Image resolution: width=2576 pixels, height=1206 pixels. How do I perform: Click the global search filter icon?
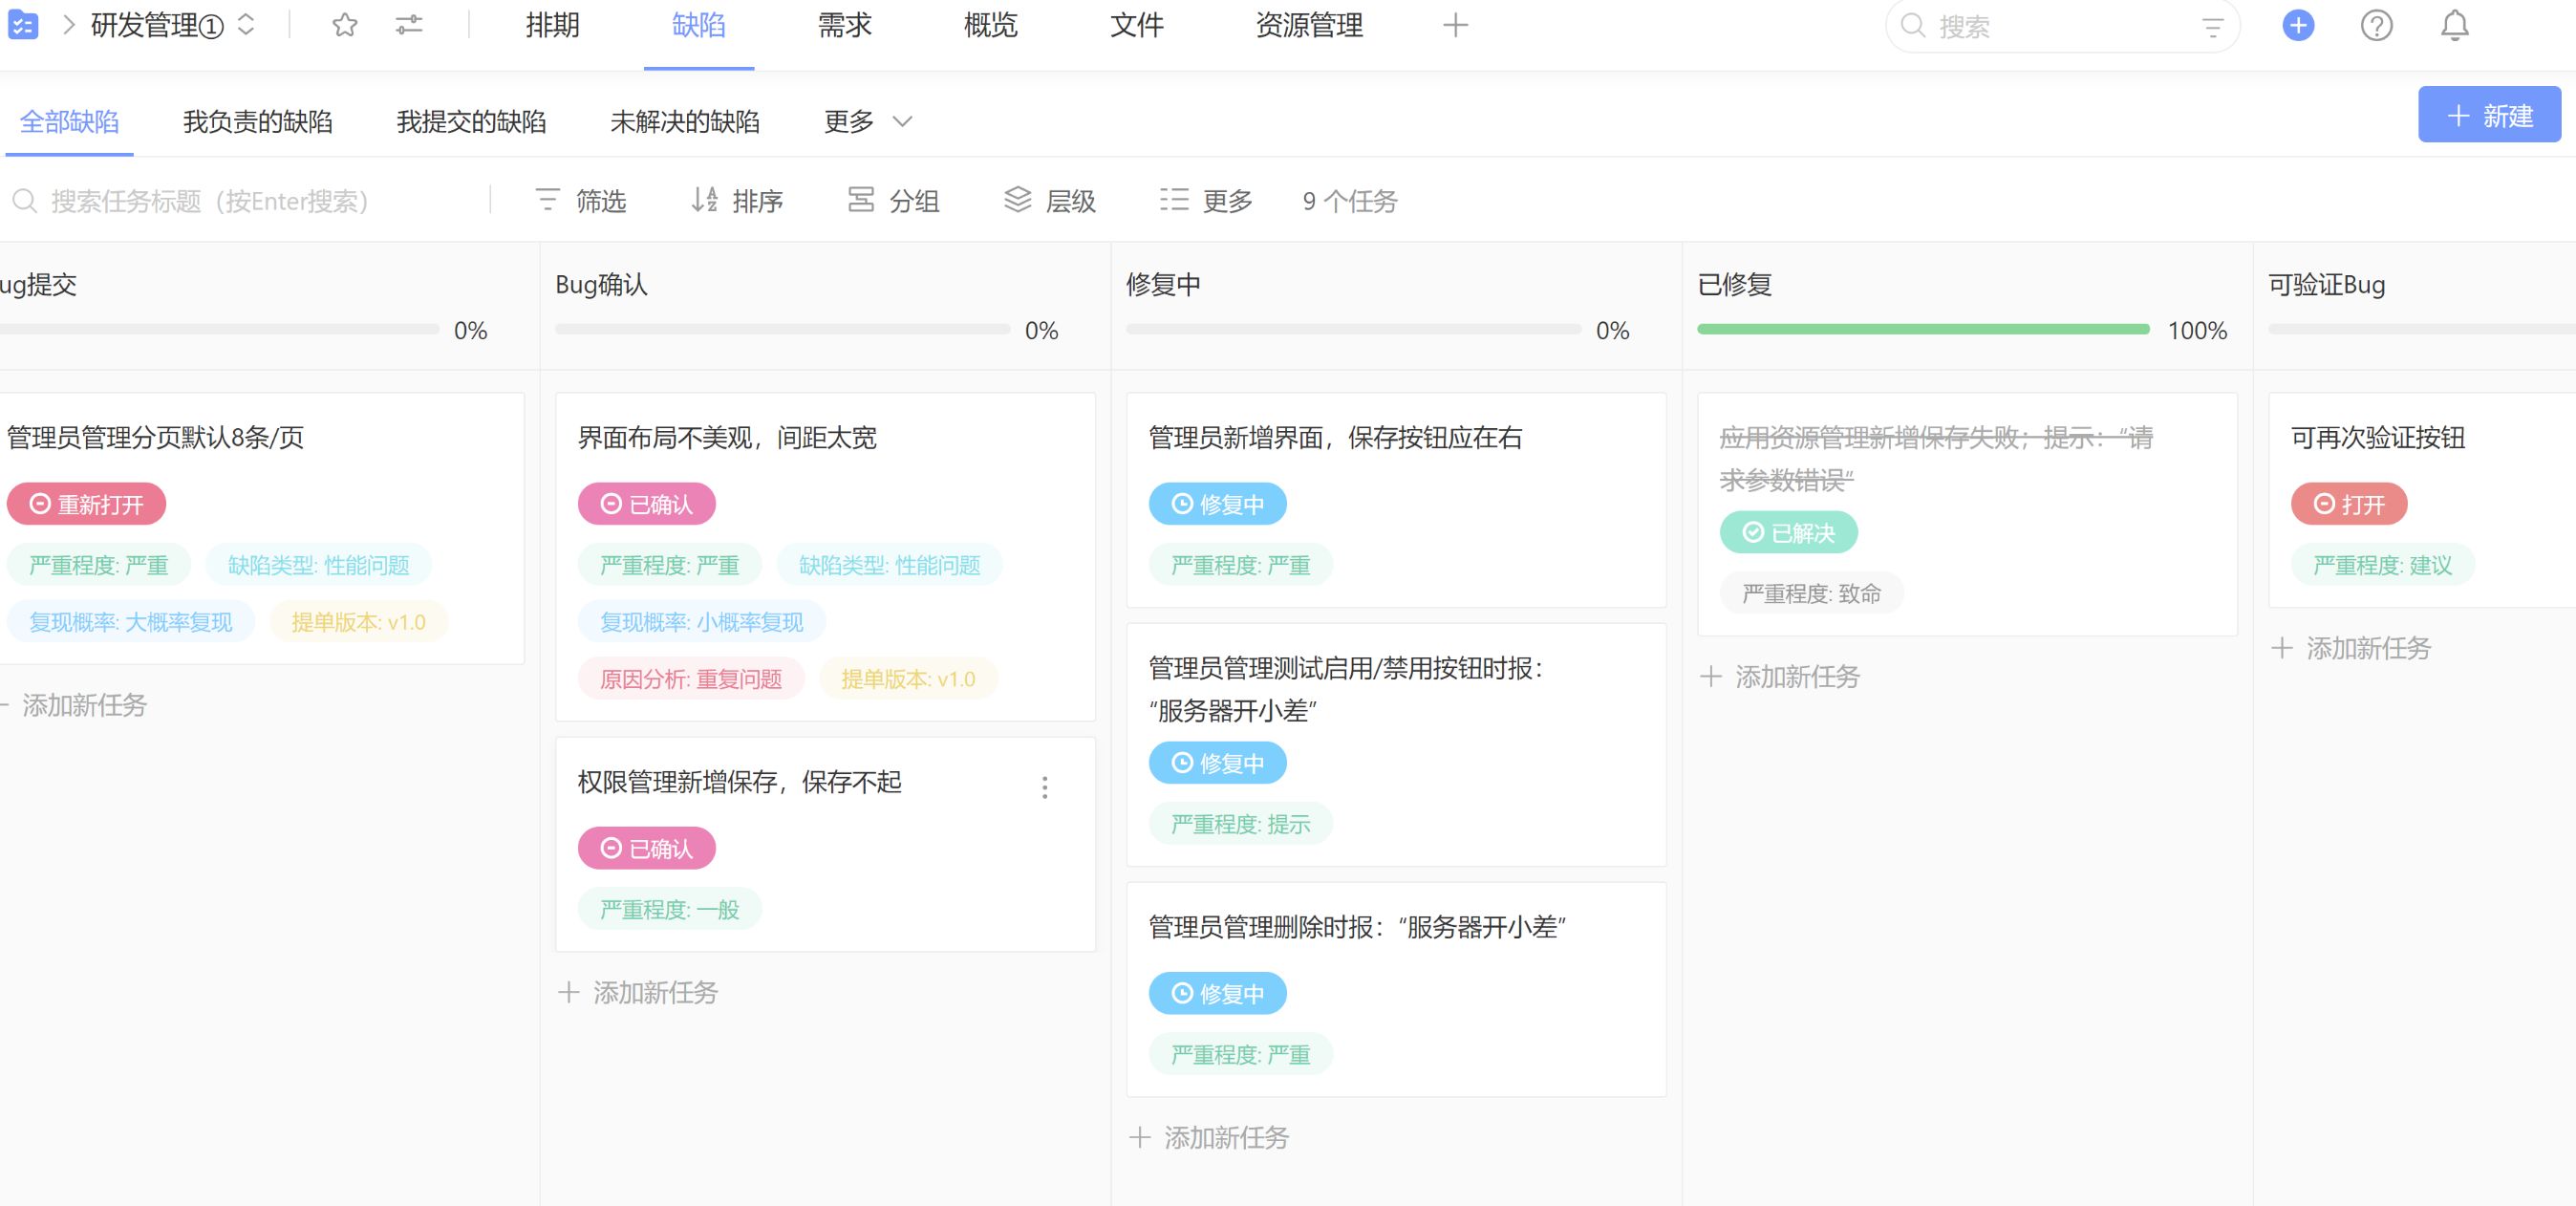click(x=2212, y=27)
